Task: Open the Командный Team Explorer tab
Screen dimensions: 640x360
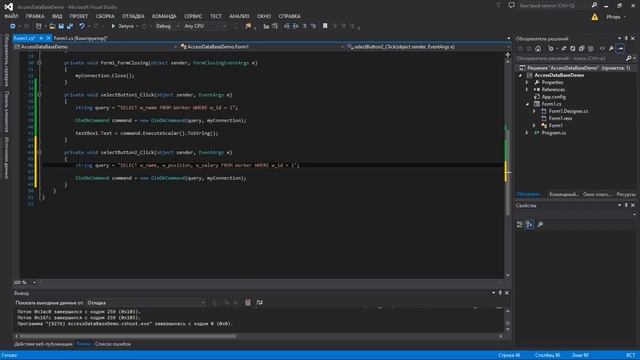Action: (564, 194)
